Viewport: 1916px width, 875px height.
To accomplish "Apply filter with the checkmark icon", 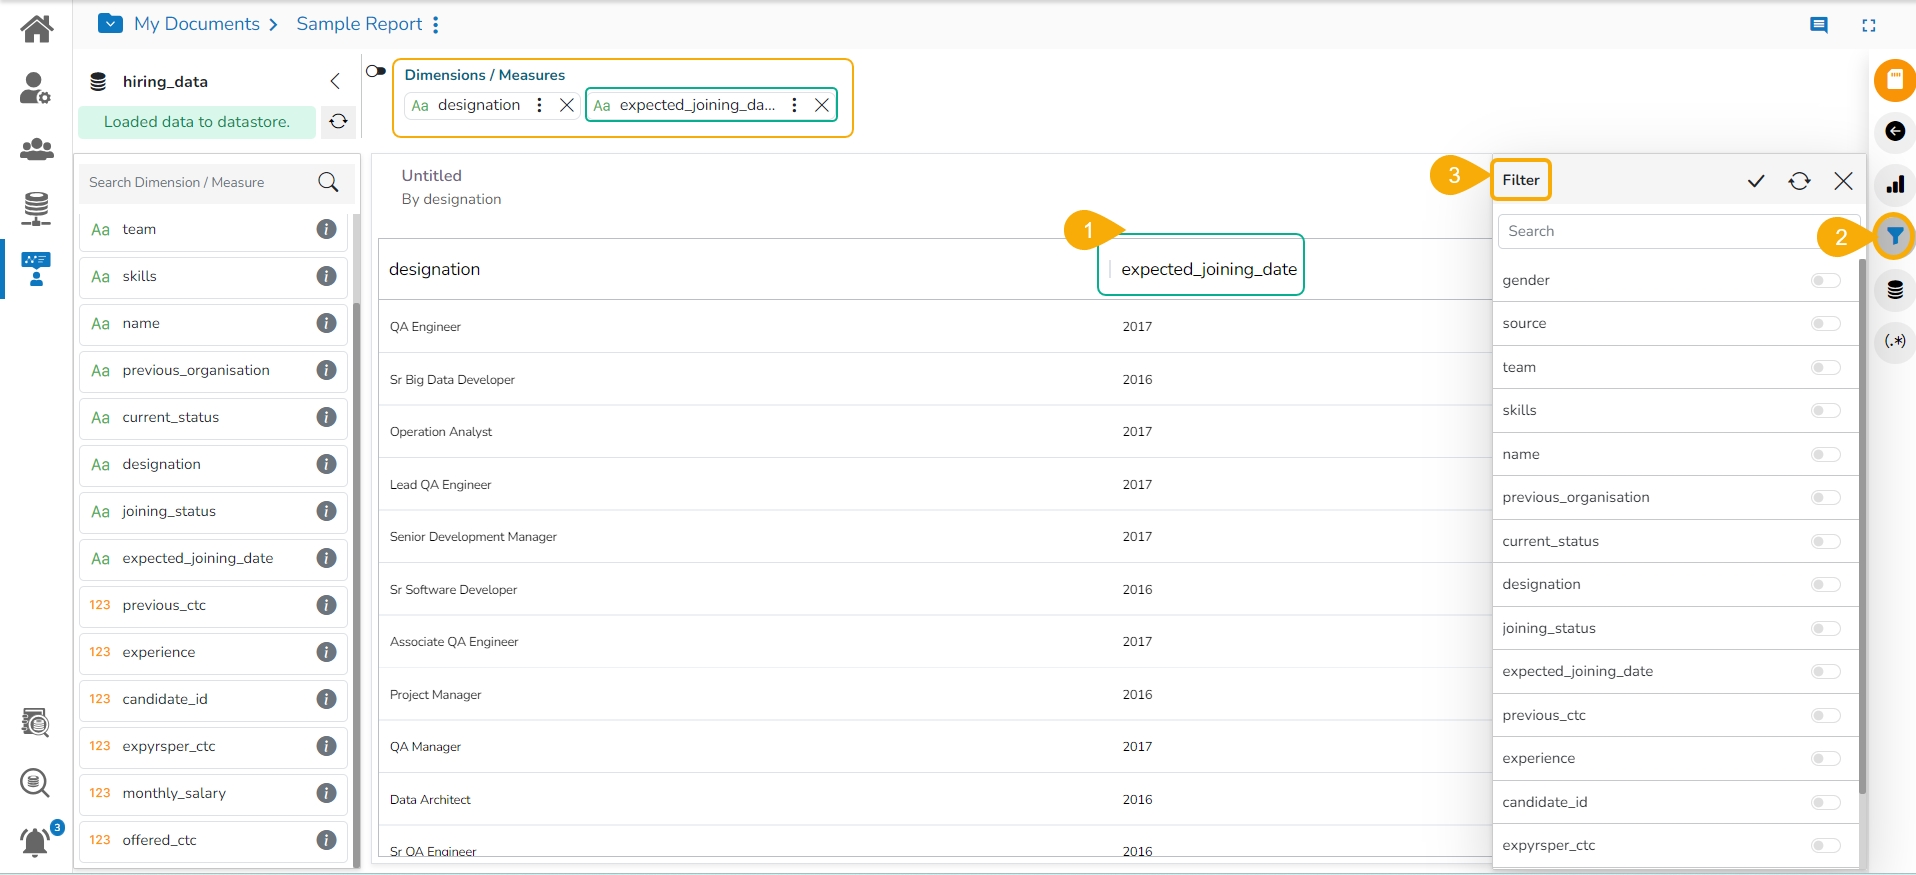I will pyautogui.click(x=1755, y=181).
